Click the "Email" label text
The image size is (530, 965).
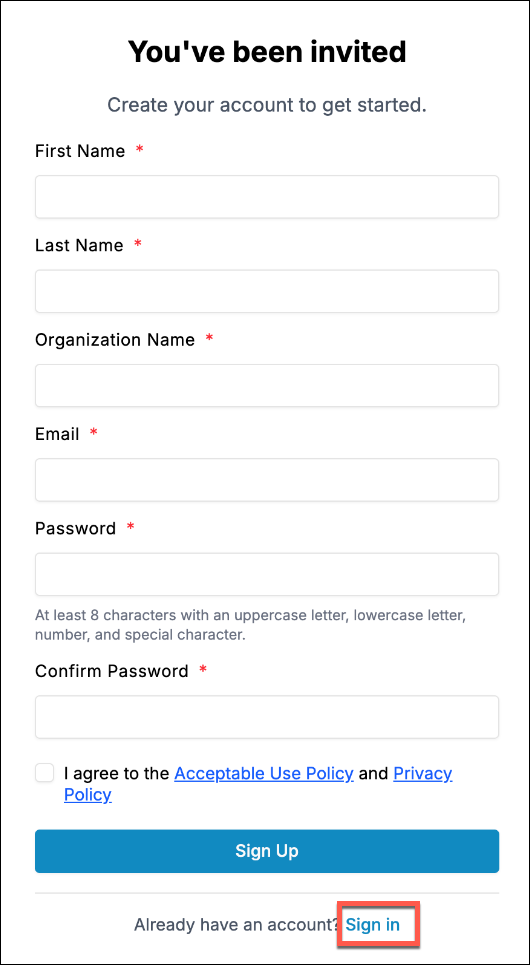point(57,434)
